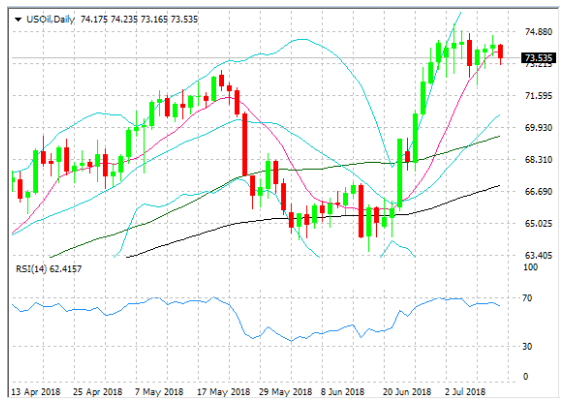Click the current price tag 73.535
The height and width of the screenshot is (411, 569).
point(539,58)
